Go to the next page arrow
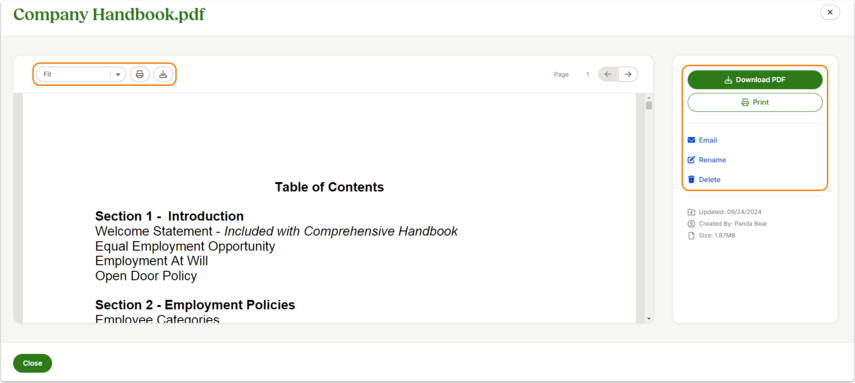This screenshot has height=383, width=855. [628, 74]
